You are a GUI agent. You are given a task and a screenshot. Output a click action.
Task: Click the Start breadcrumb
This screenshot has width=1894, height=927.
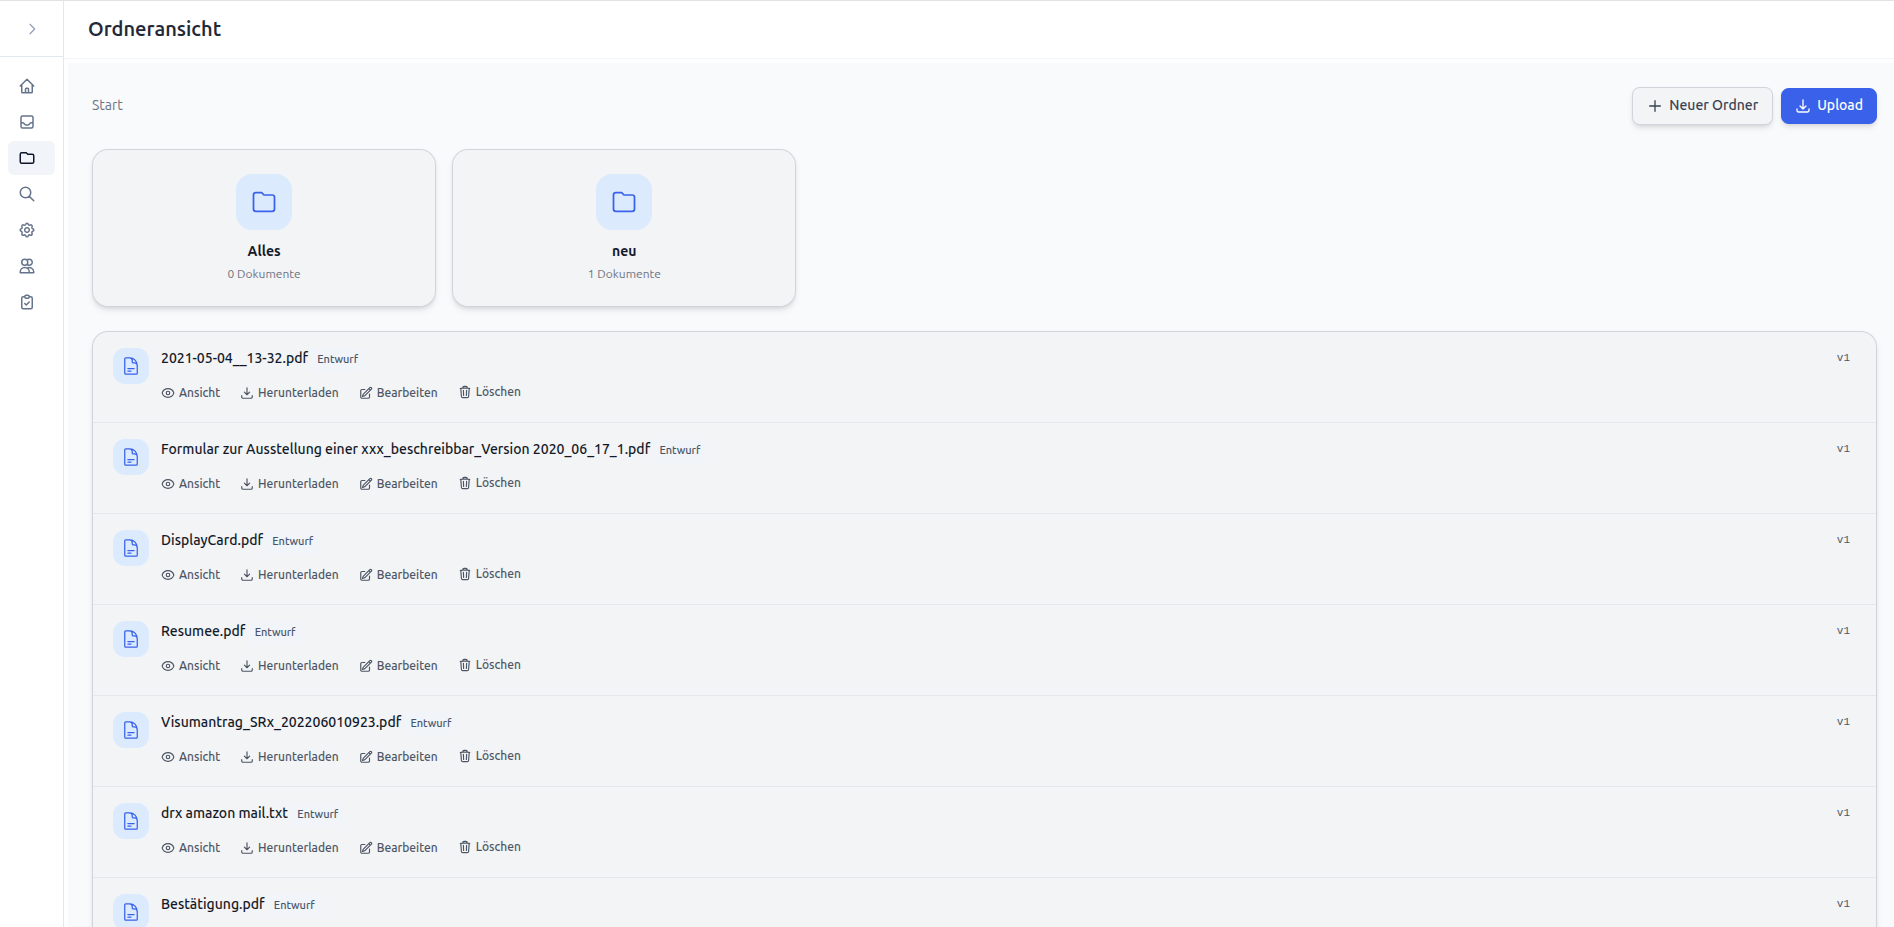point(107,105)
